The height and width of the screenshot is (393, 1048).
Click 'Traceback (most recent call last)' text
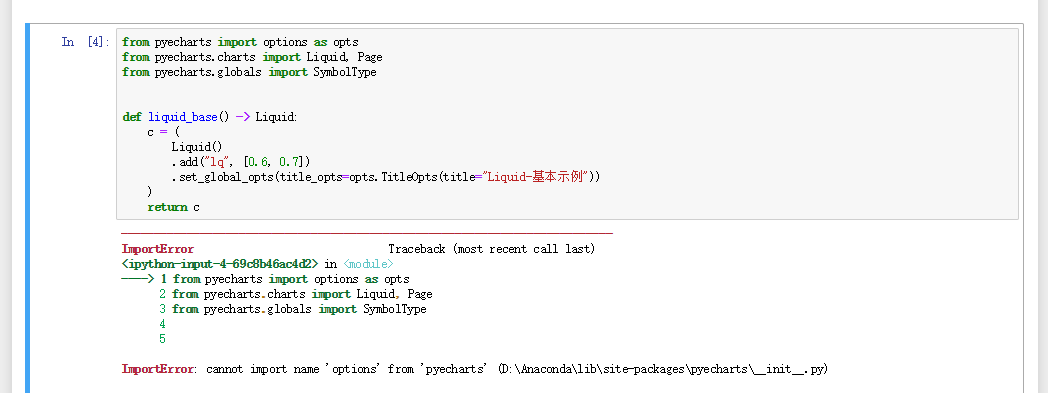coord(491,249)
